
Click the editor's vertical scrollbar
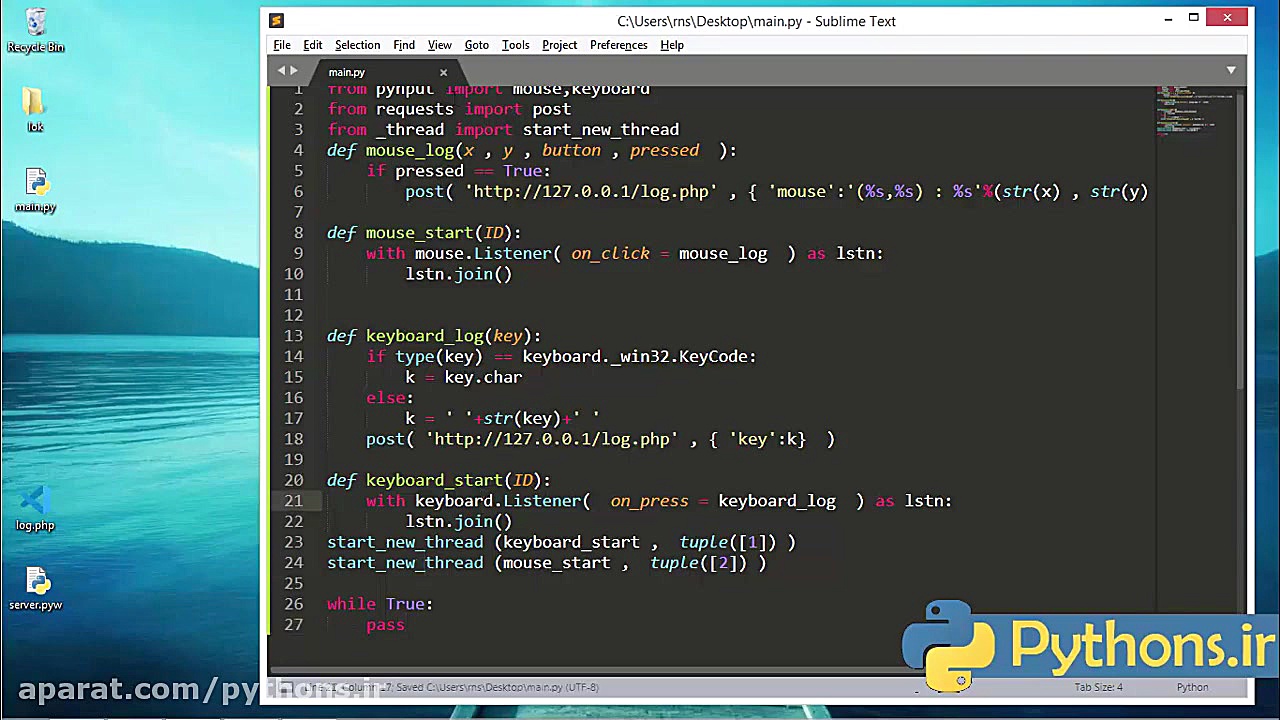point(1241,240)
